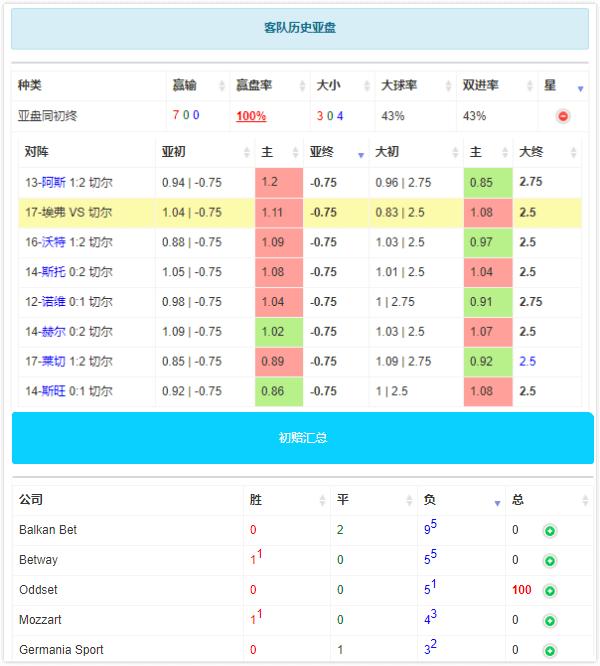Click the 1.09 | 2.75 opening total cell
Viewport: 600px width, 666px height.
[x=403, y=361]
